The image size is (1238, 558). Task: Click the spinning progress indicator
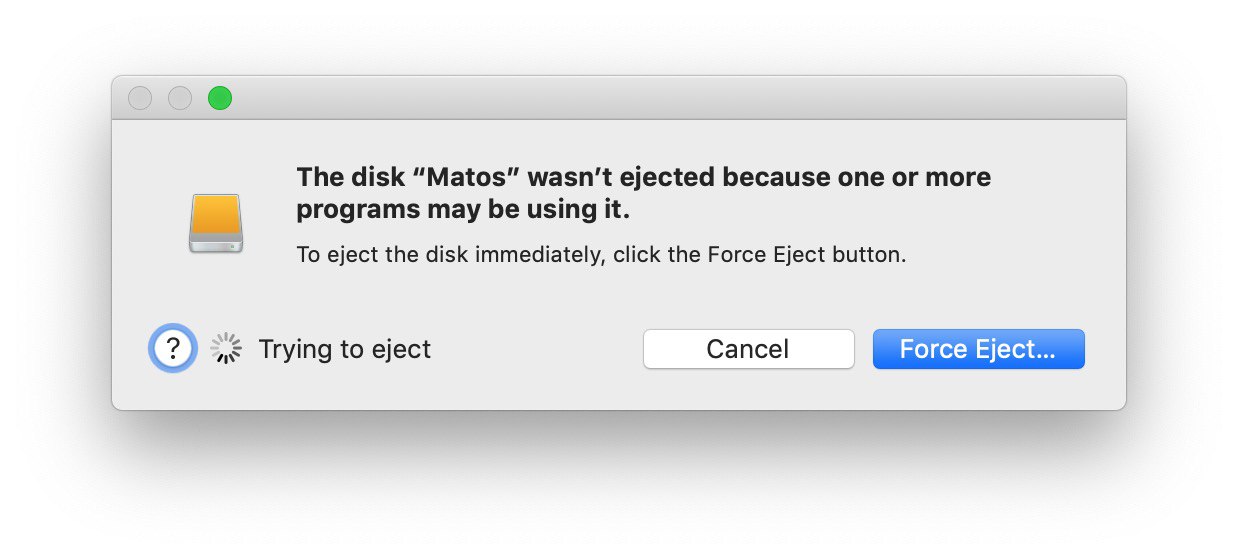[x=227, y=348]
